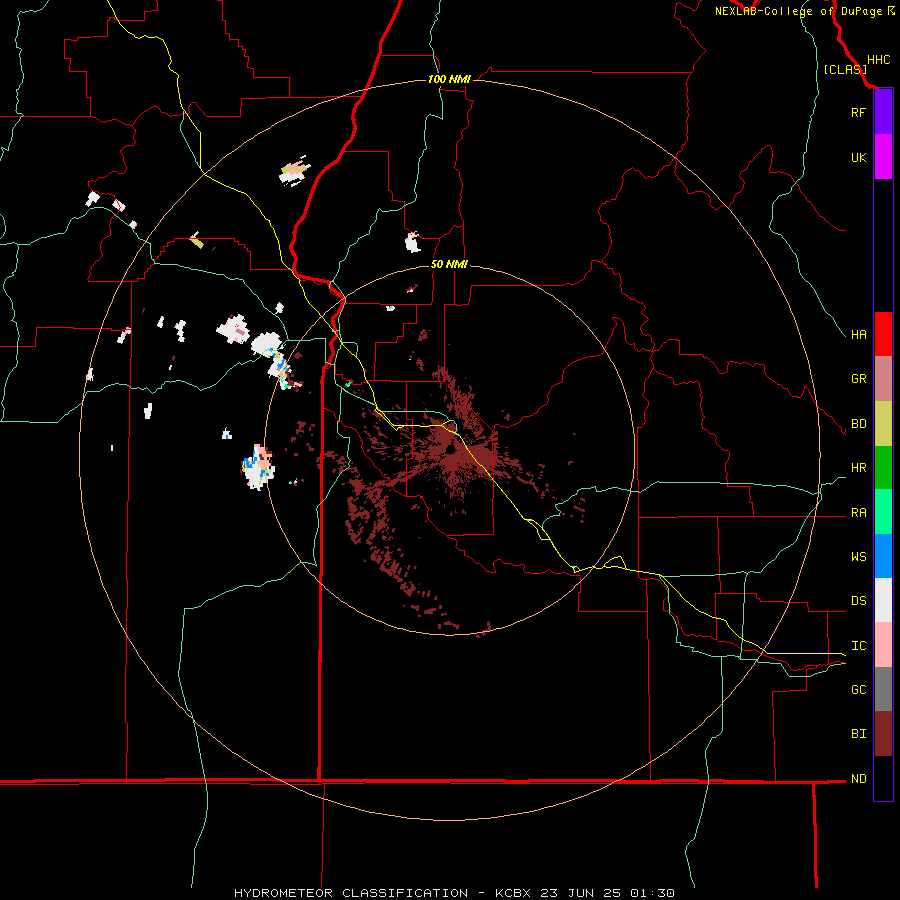Click the DS white legend swatch
The width and height of the screenshot is (900, 900).
[x=883, y=600]
